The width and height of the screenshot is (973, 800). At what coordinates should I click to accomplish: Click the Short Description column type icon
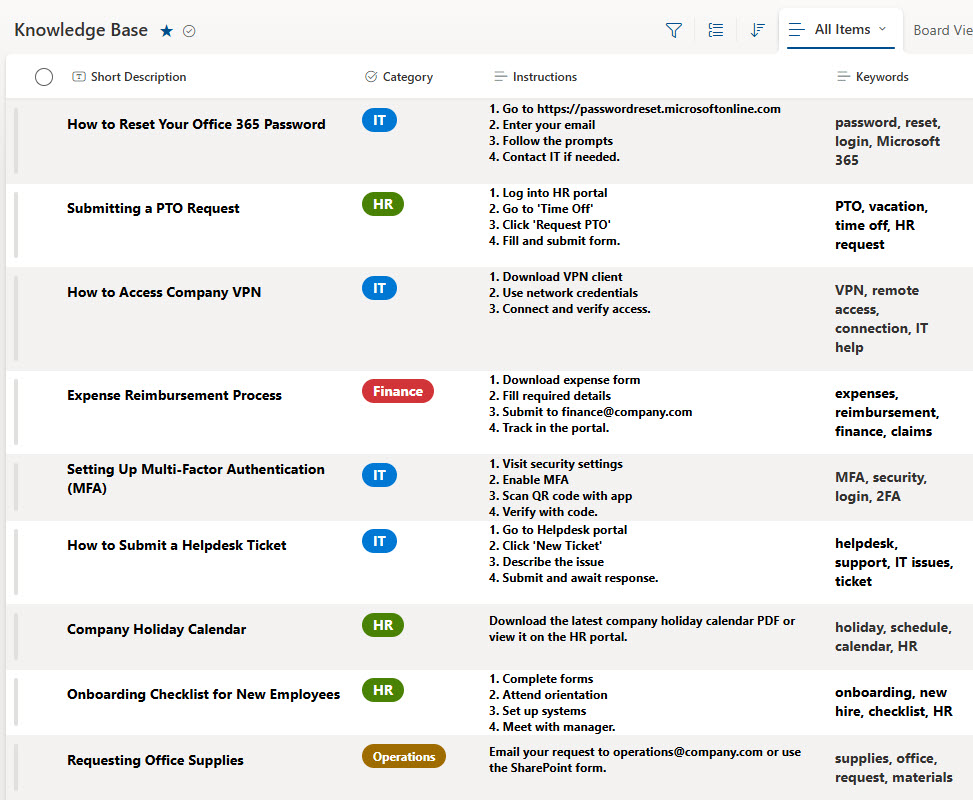(78, 76)
